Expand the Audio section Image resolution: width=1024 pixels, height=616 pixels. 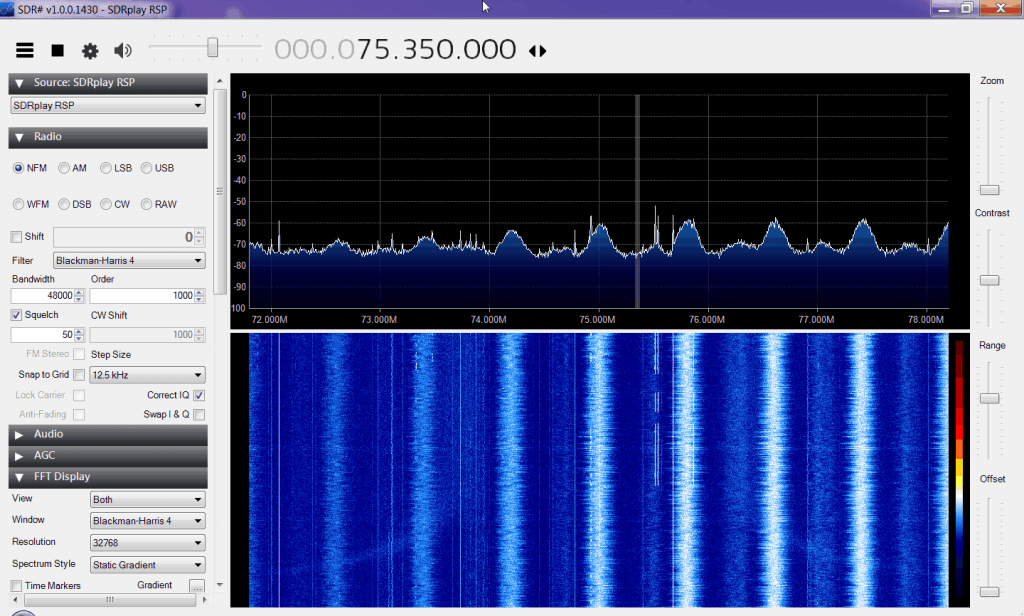click(107, 434)
